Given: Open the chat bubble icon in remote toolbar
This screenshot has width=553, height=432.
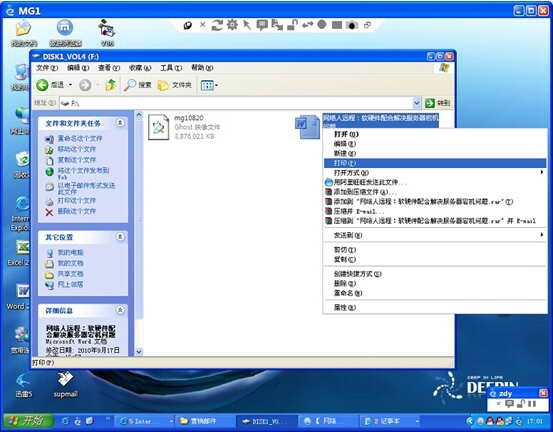Looking at the screenshot, I should [x=262, y=25].
